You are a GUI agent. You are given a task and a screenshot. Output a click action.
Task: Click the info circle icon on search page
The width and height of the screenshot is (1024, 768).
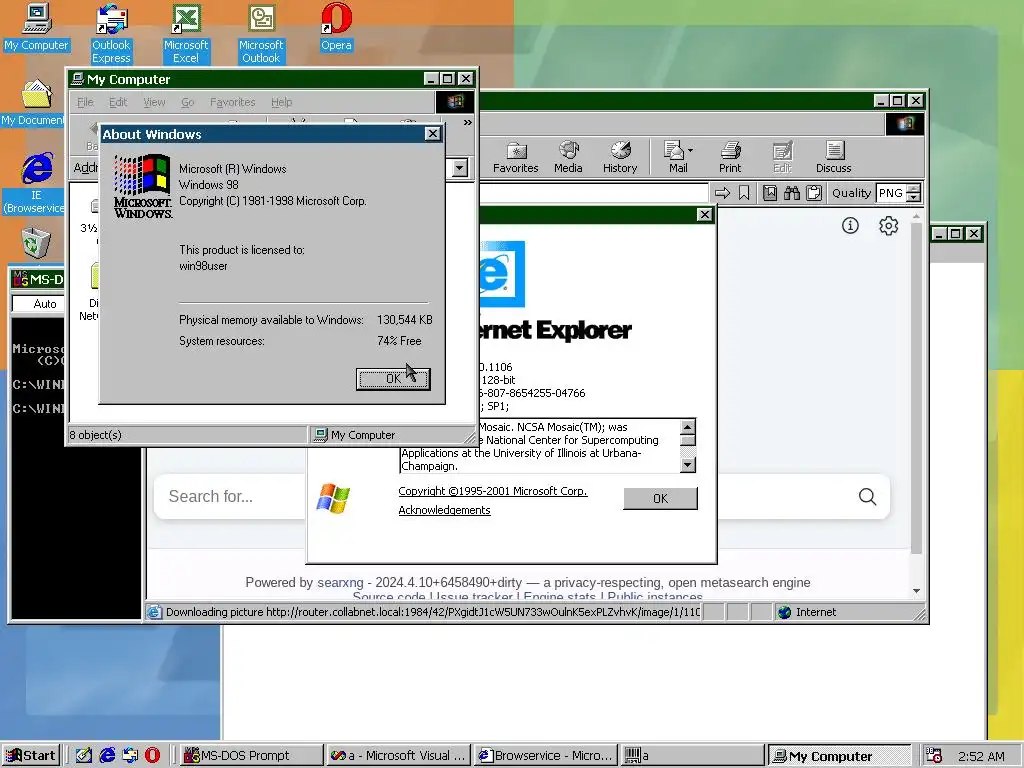[850, 226]
